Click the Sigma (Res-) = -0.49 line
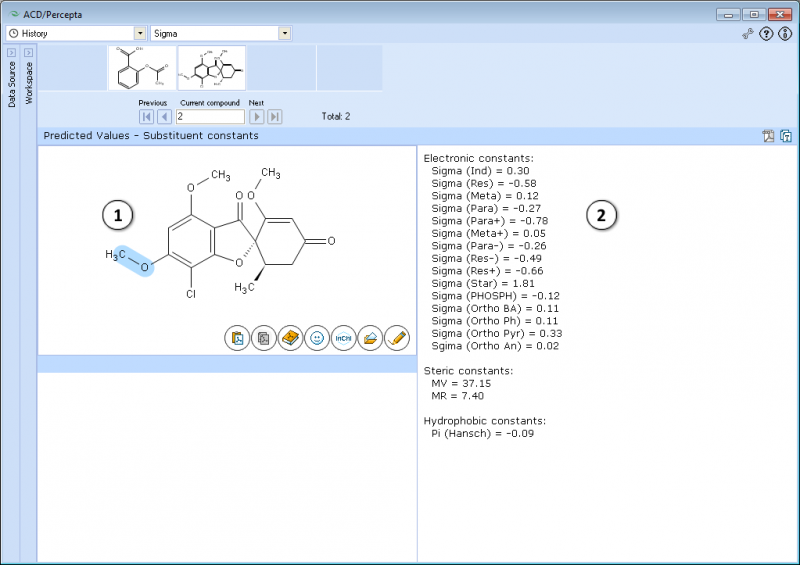800x565 pixels. (x=486, y=259)
